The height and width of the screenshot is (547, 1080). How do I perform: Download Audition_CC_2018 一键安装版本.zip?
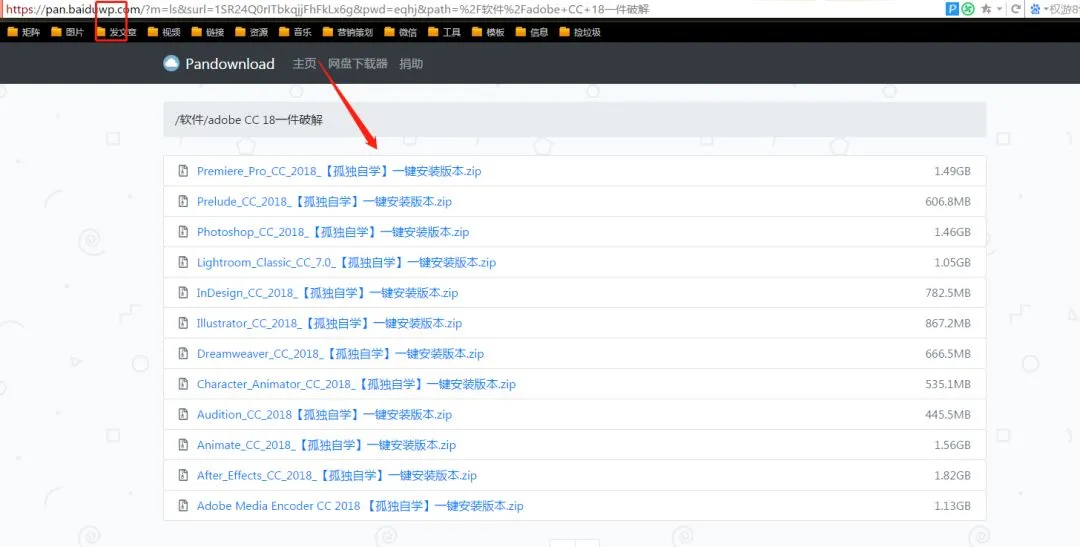click(x=324, y=414)
